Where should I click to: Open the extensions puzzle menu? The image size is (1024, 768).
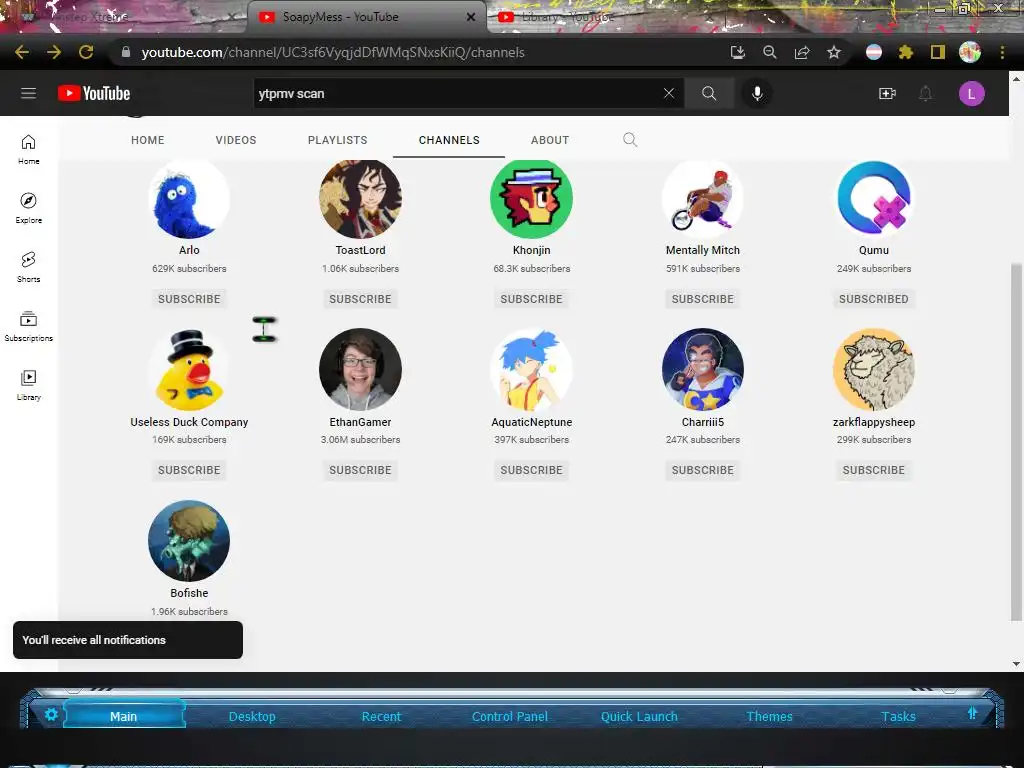tap(906, 52)
